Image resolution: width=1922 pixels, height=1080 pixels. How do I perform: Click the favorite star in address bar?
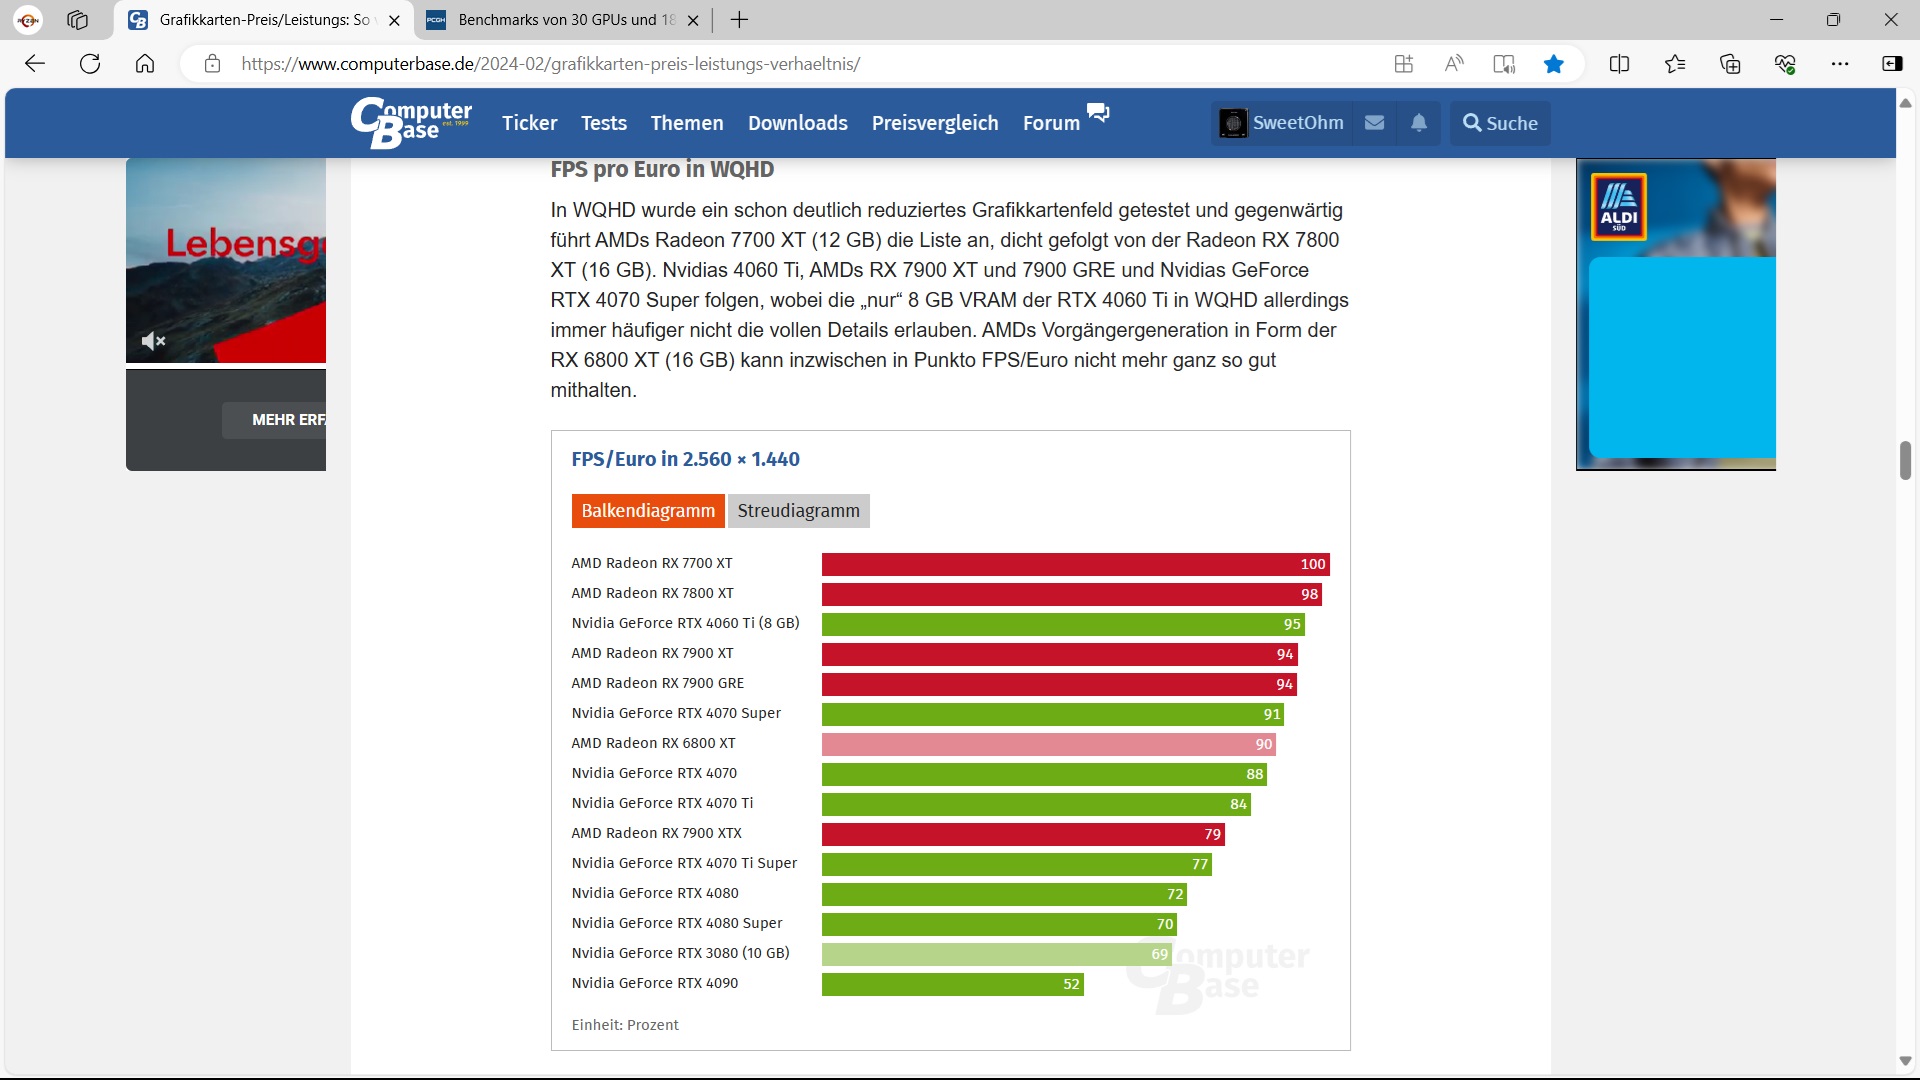(1554, 64)
